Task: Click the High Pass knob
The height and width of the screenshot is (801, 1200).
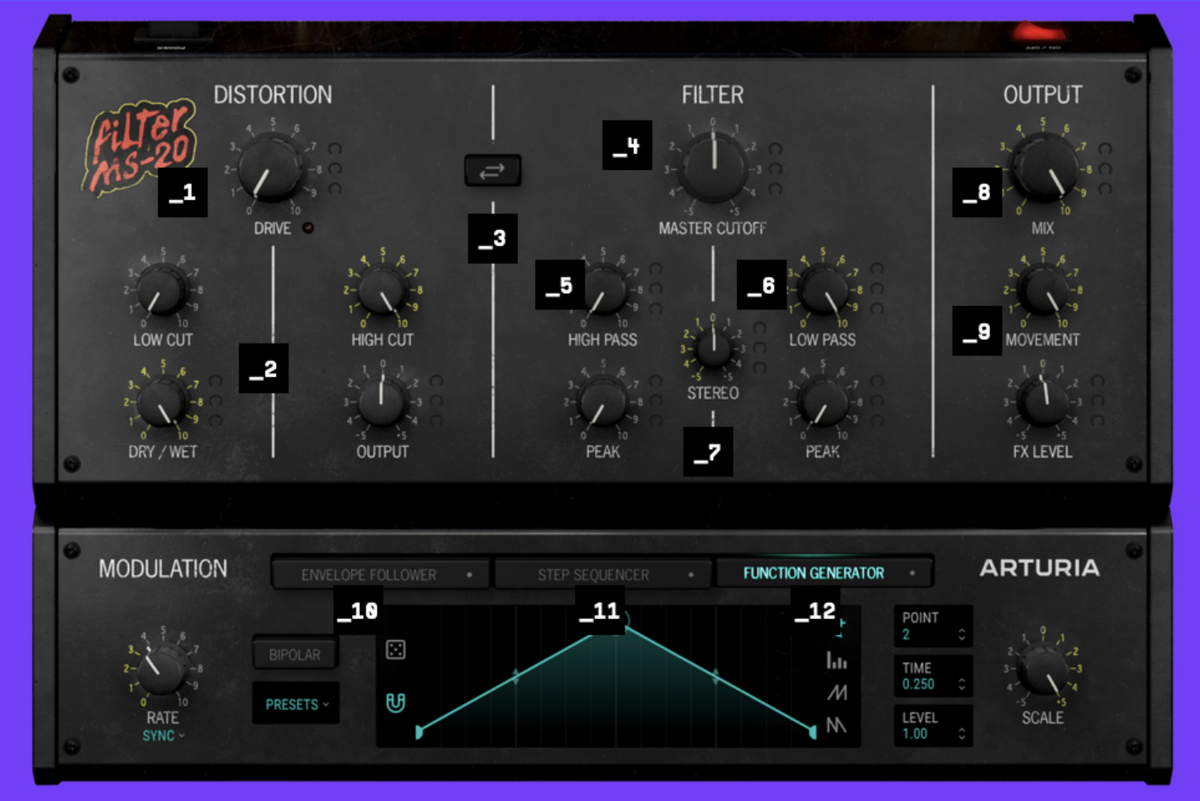Action: click(x=602, y=290)
